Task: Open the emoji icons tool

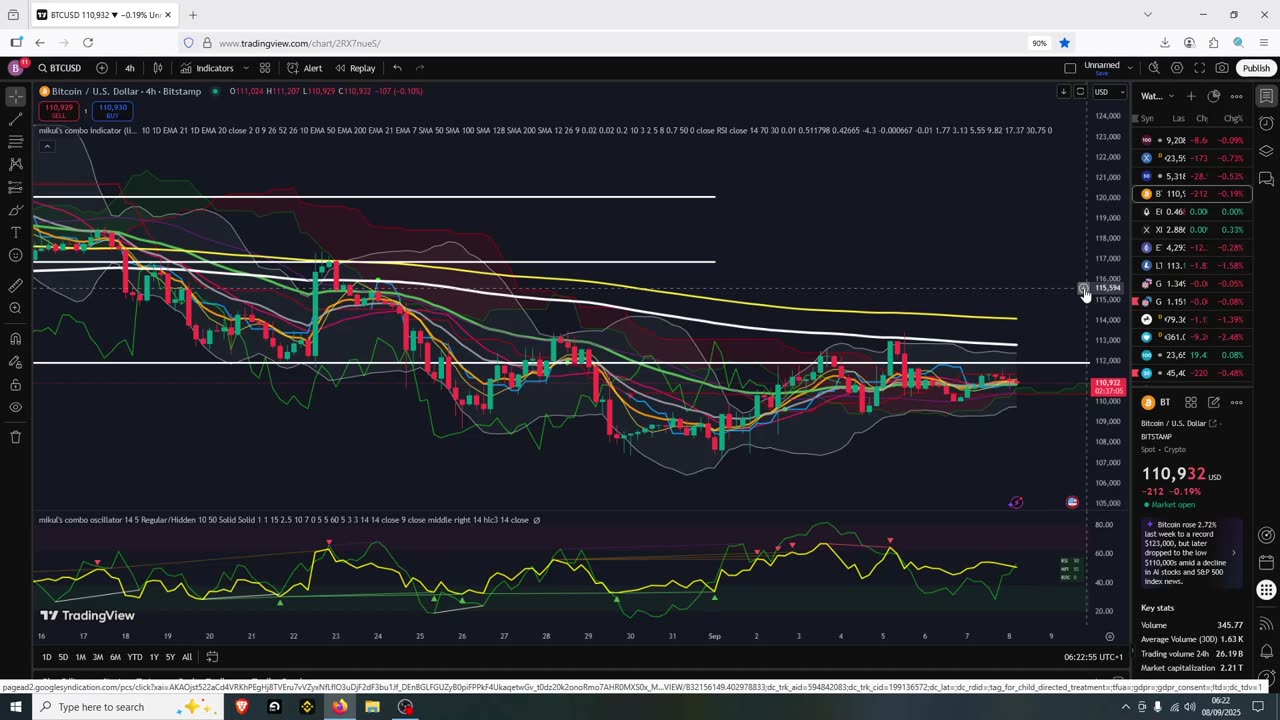Action: 16,255
